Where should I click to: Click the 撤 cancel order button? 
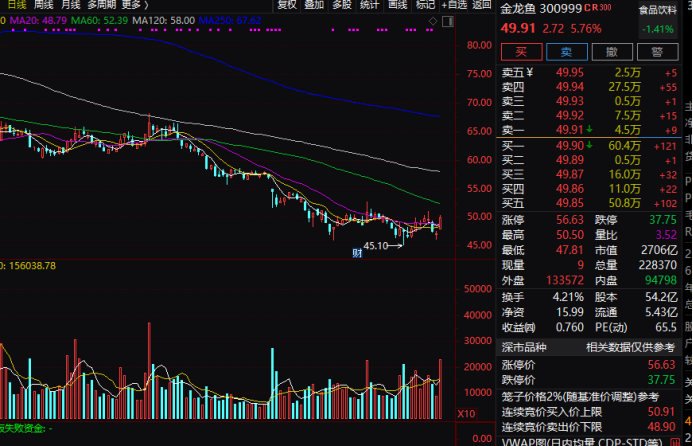pos(612,52)
